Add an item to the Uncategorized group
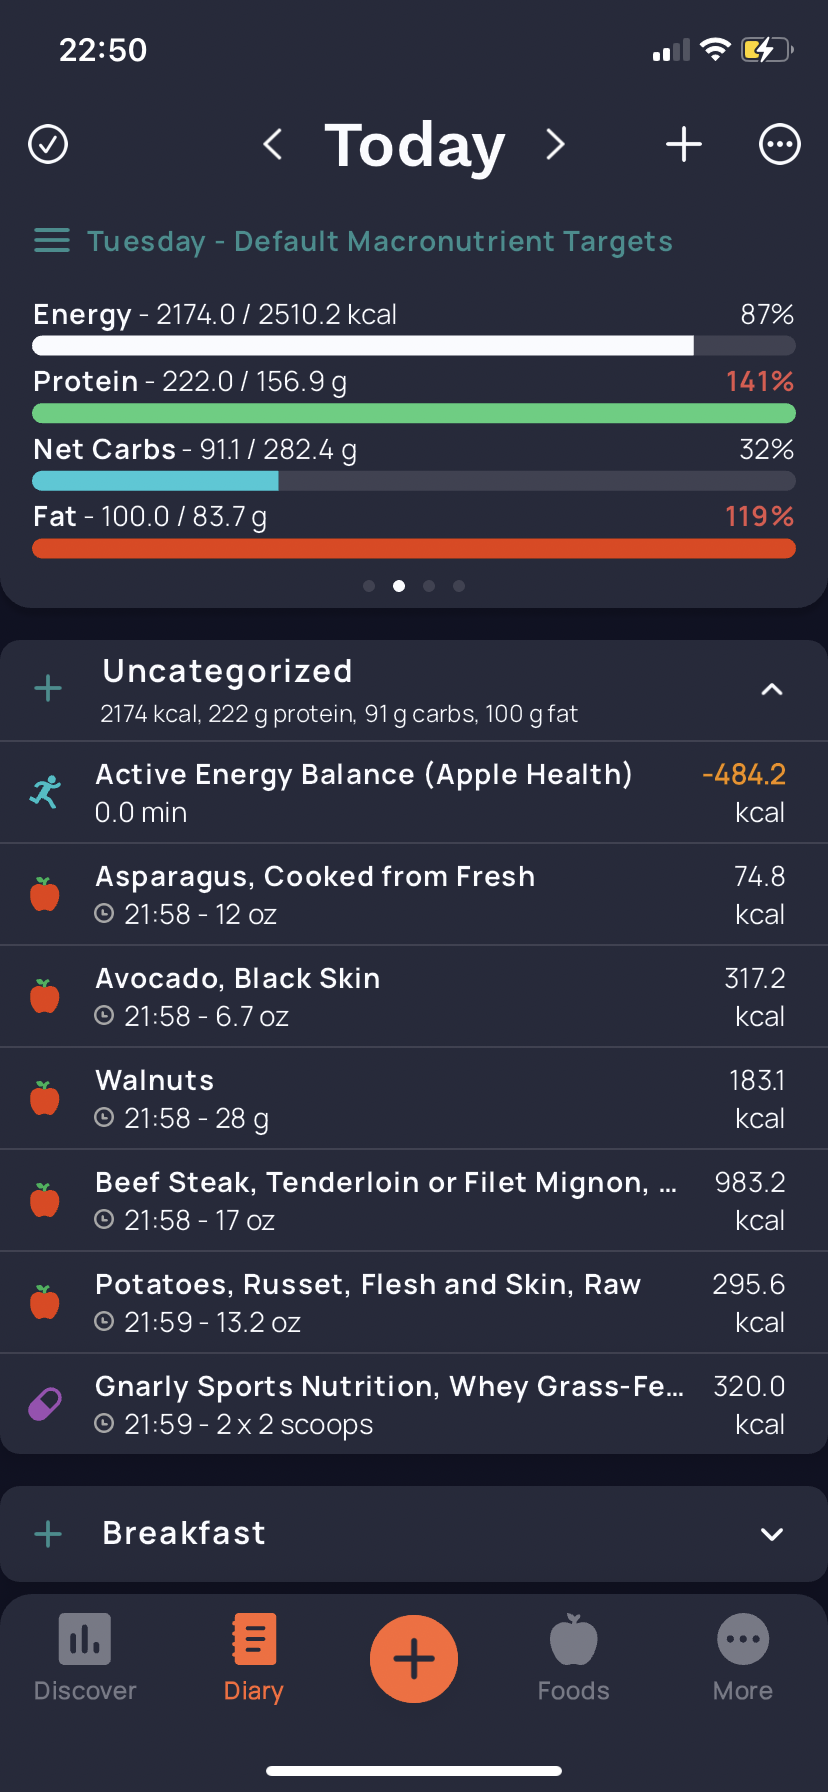Image resolution: width=828 pixels, height=1792 pixels. point(48,688)
